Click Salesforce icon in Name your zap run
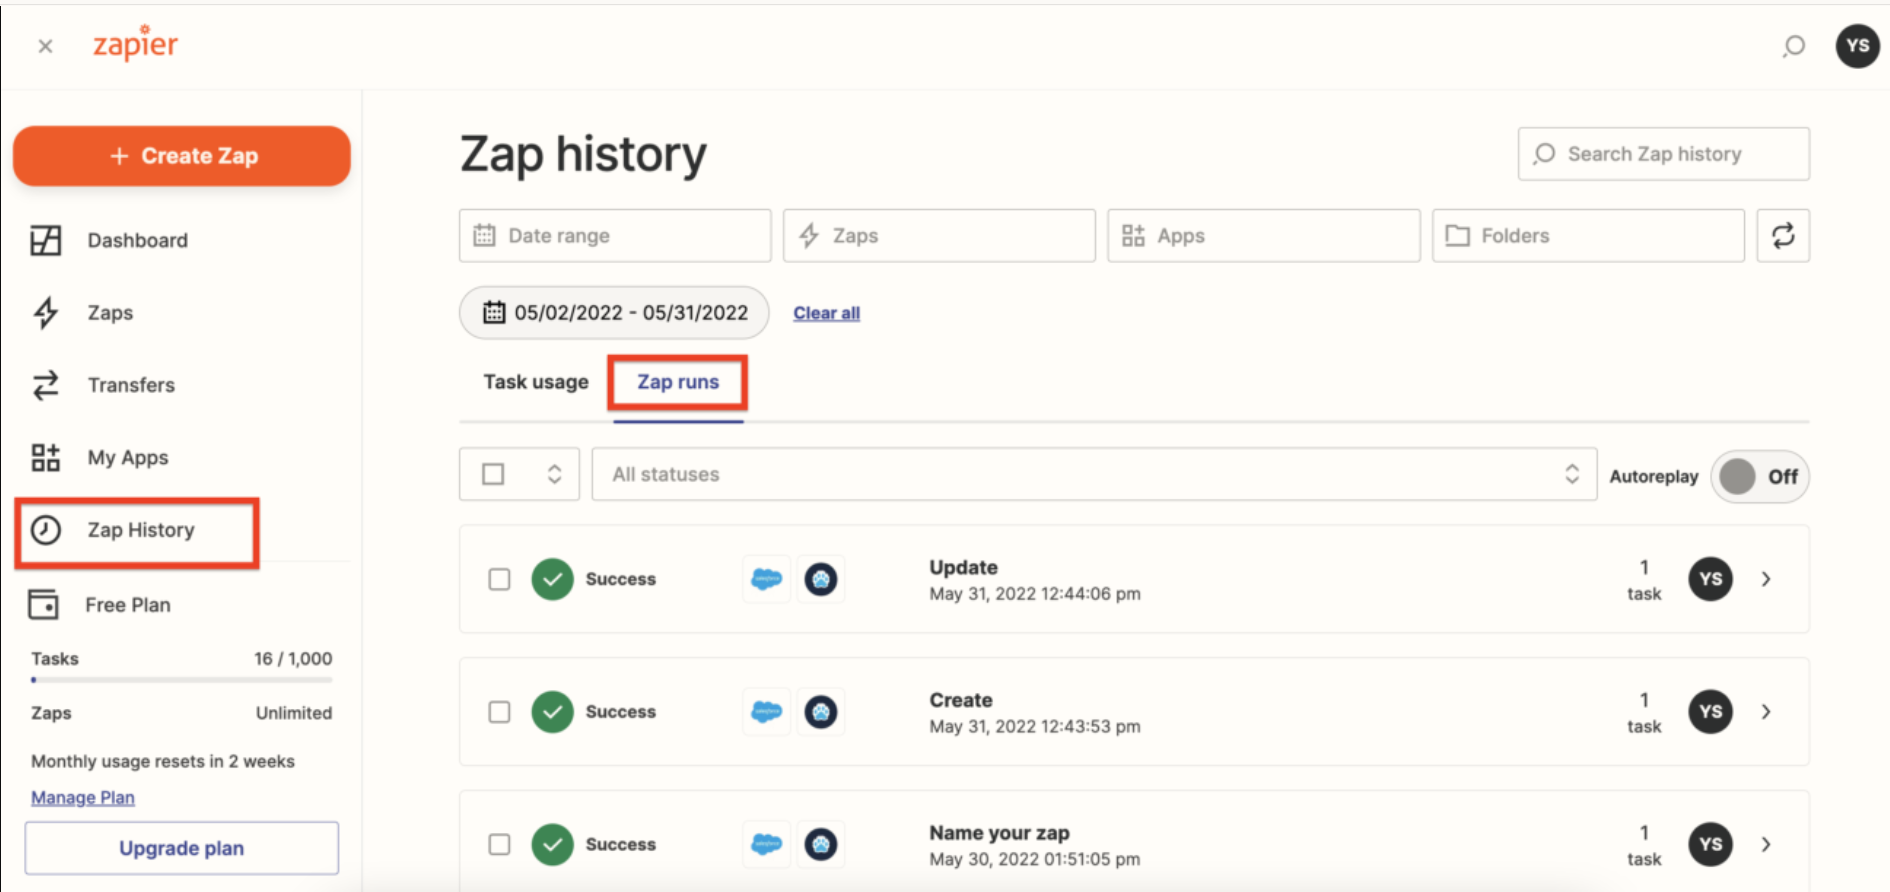Viewport: 1890px width, 892px height. tap(767, 845)
